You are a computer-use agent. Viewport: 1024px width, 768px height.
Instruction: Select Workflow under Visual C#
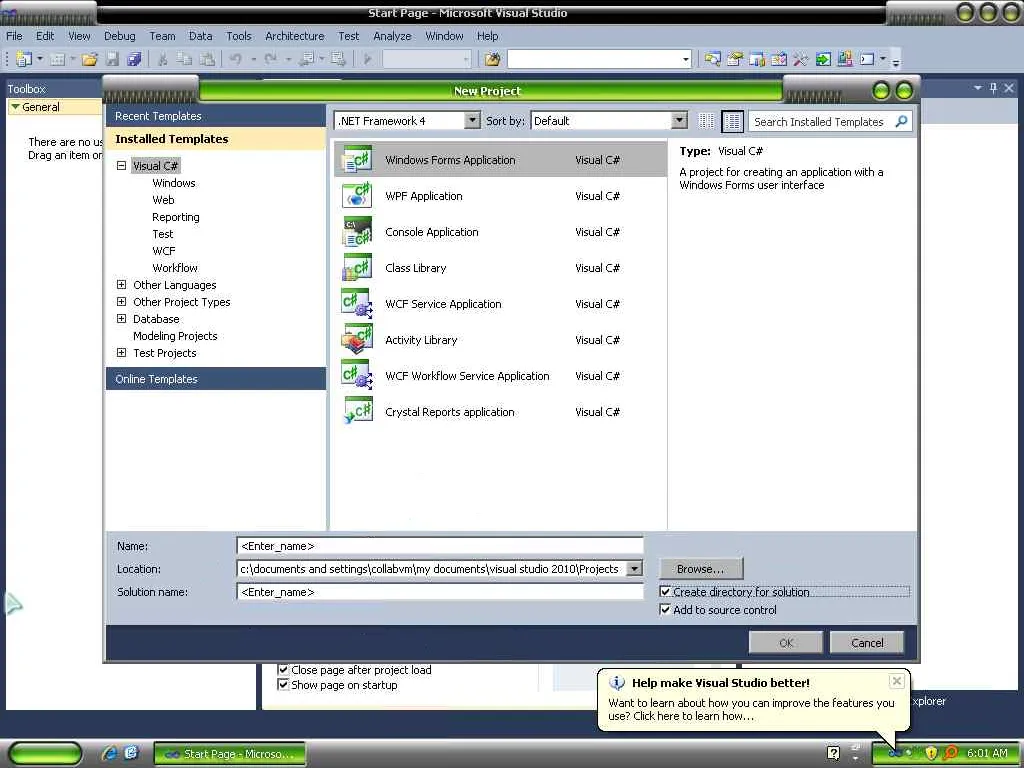pos(174,268)
